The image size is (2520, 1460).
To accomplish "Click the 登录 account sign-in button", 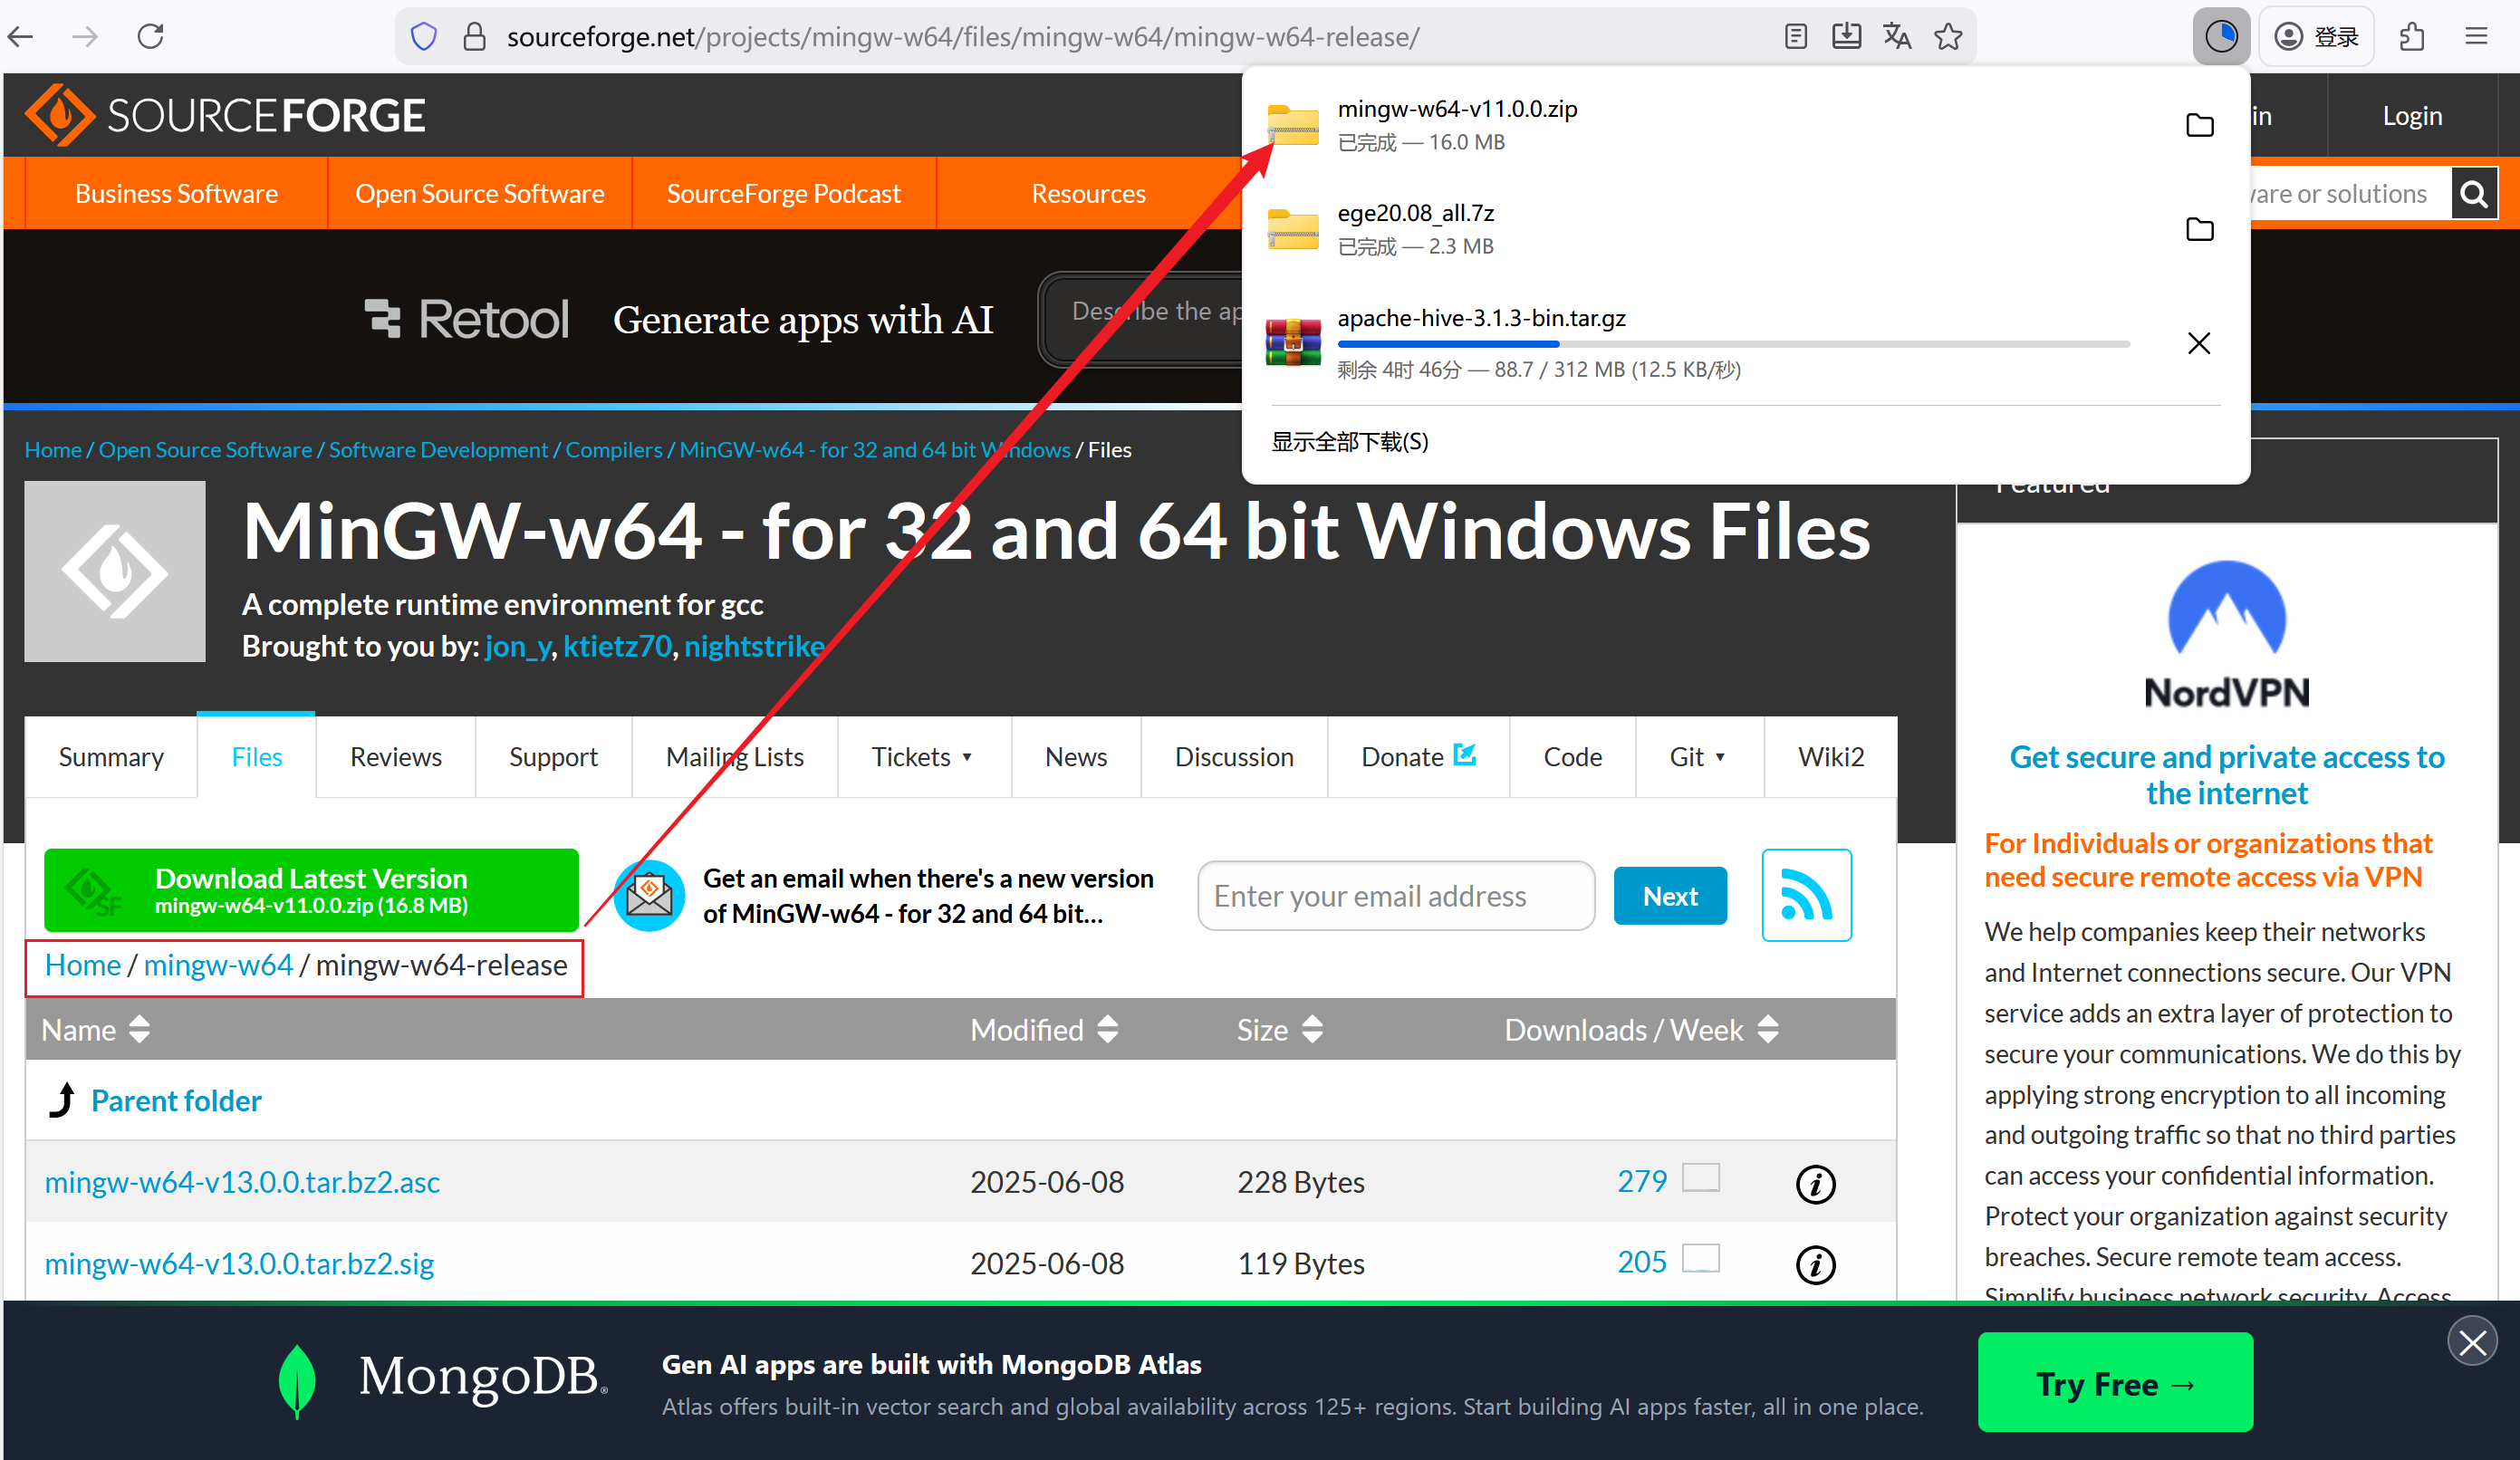I will pyautogui.click(x=2315, y=37).
